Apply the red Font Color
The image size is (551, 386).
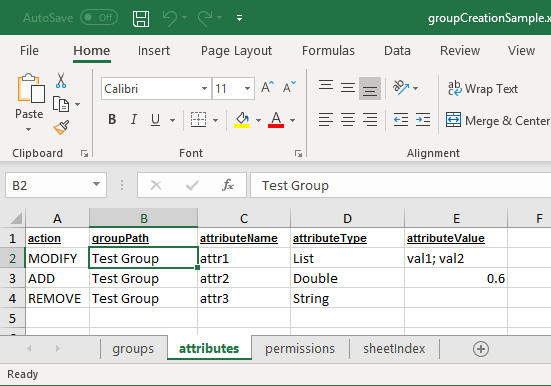coord(276,120)
